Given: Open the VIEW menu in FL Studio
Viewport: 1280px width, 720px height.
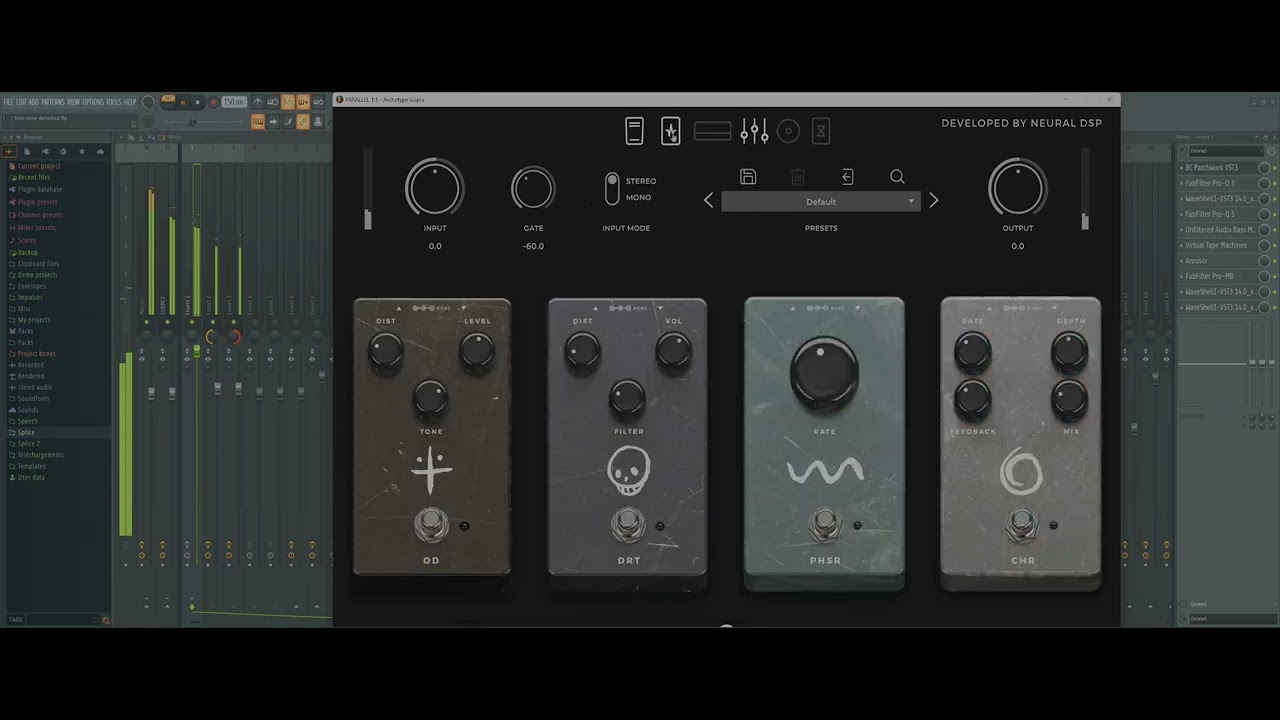Looking at the screenshot, I should [73, 102].
